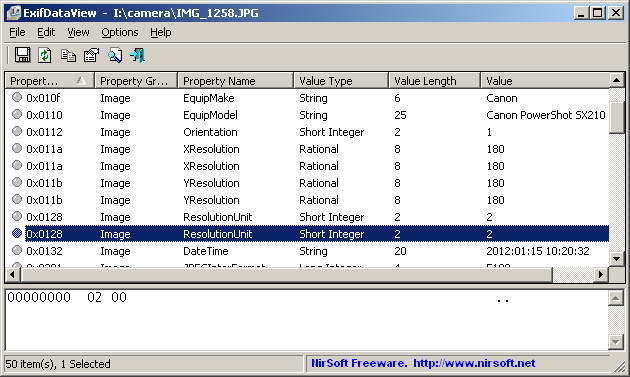The width and height of the screenshot is (630, 377).
Task: Sort by the Property Name column header
Action: tap(235, 81)
